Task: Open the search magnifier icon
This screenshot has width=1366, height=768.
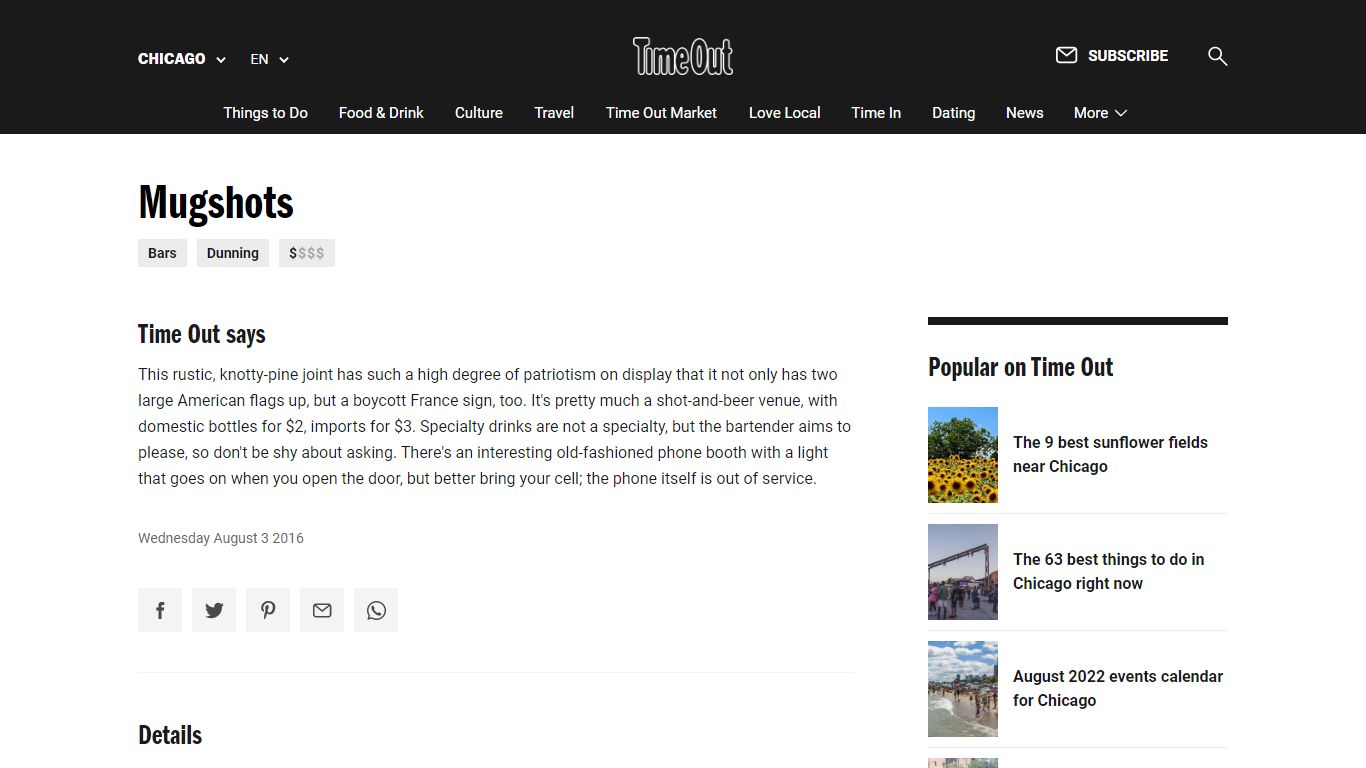Action: [x=1217, y=56]
